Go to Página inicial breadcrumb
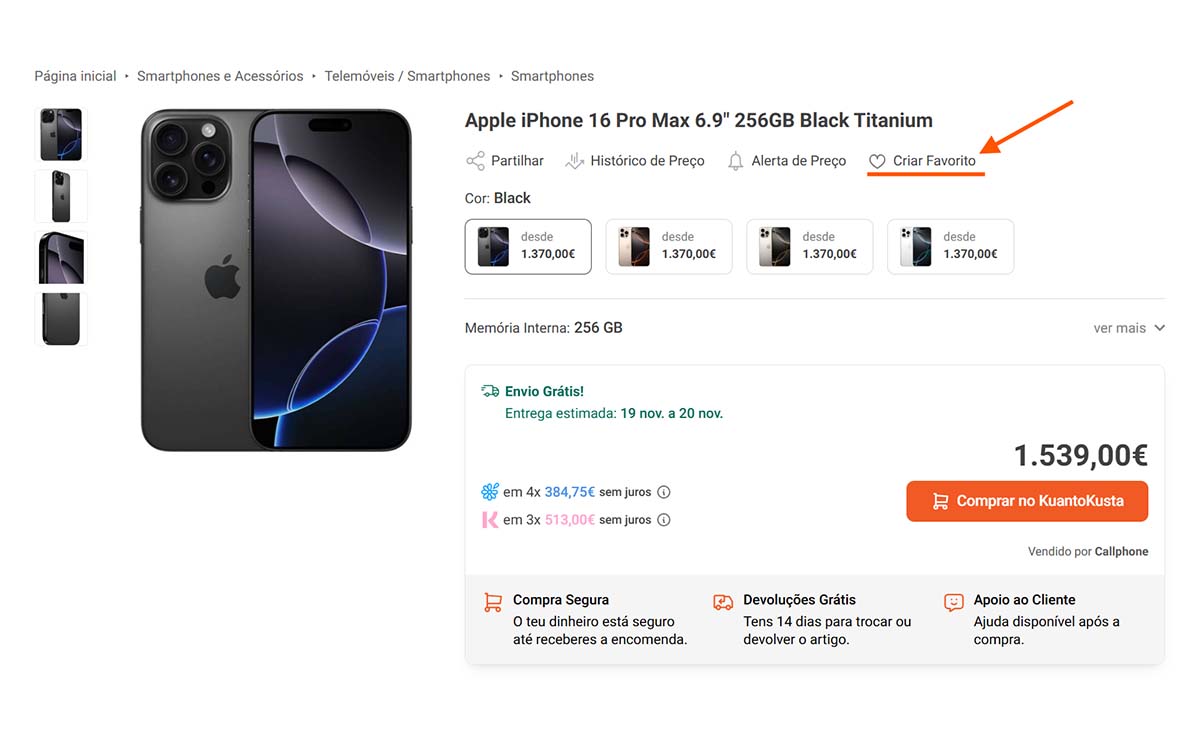The image size is (1200, 750). pos(75,76)
